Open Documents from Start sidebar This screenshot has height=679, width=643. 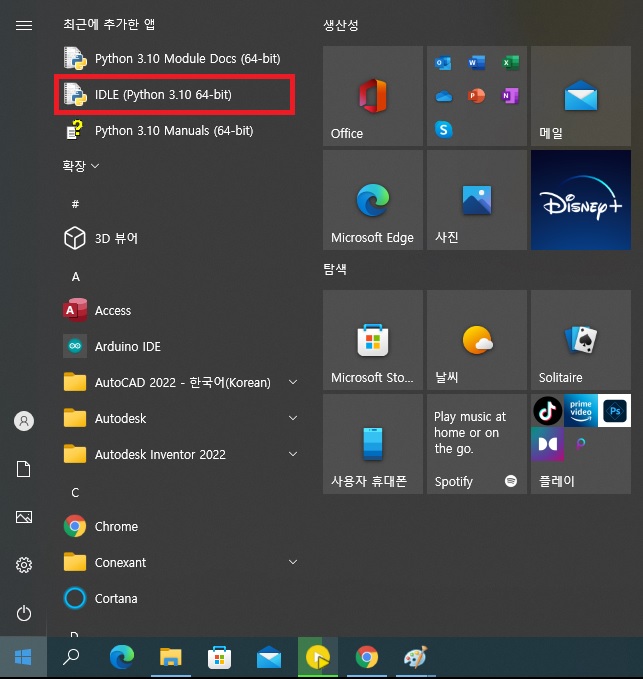point(24,469)
